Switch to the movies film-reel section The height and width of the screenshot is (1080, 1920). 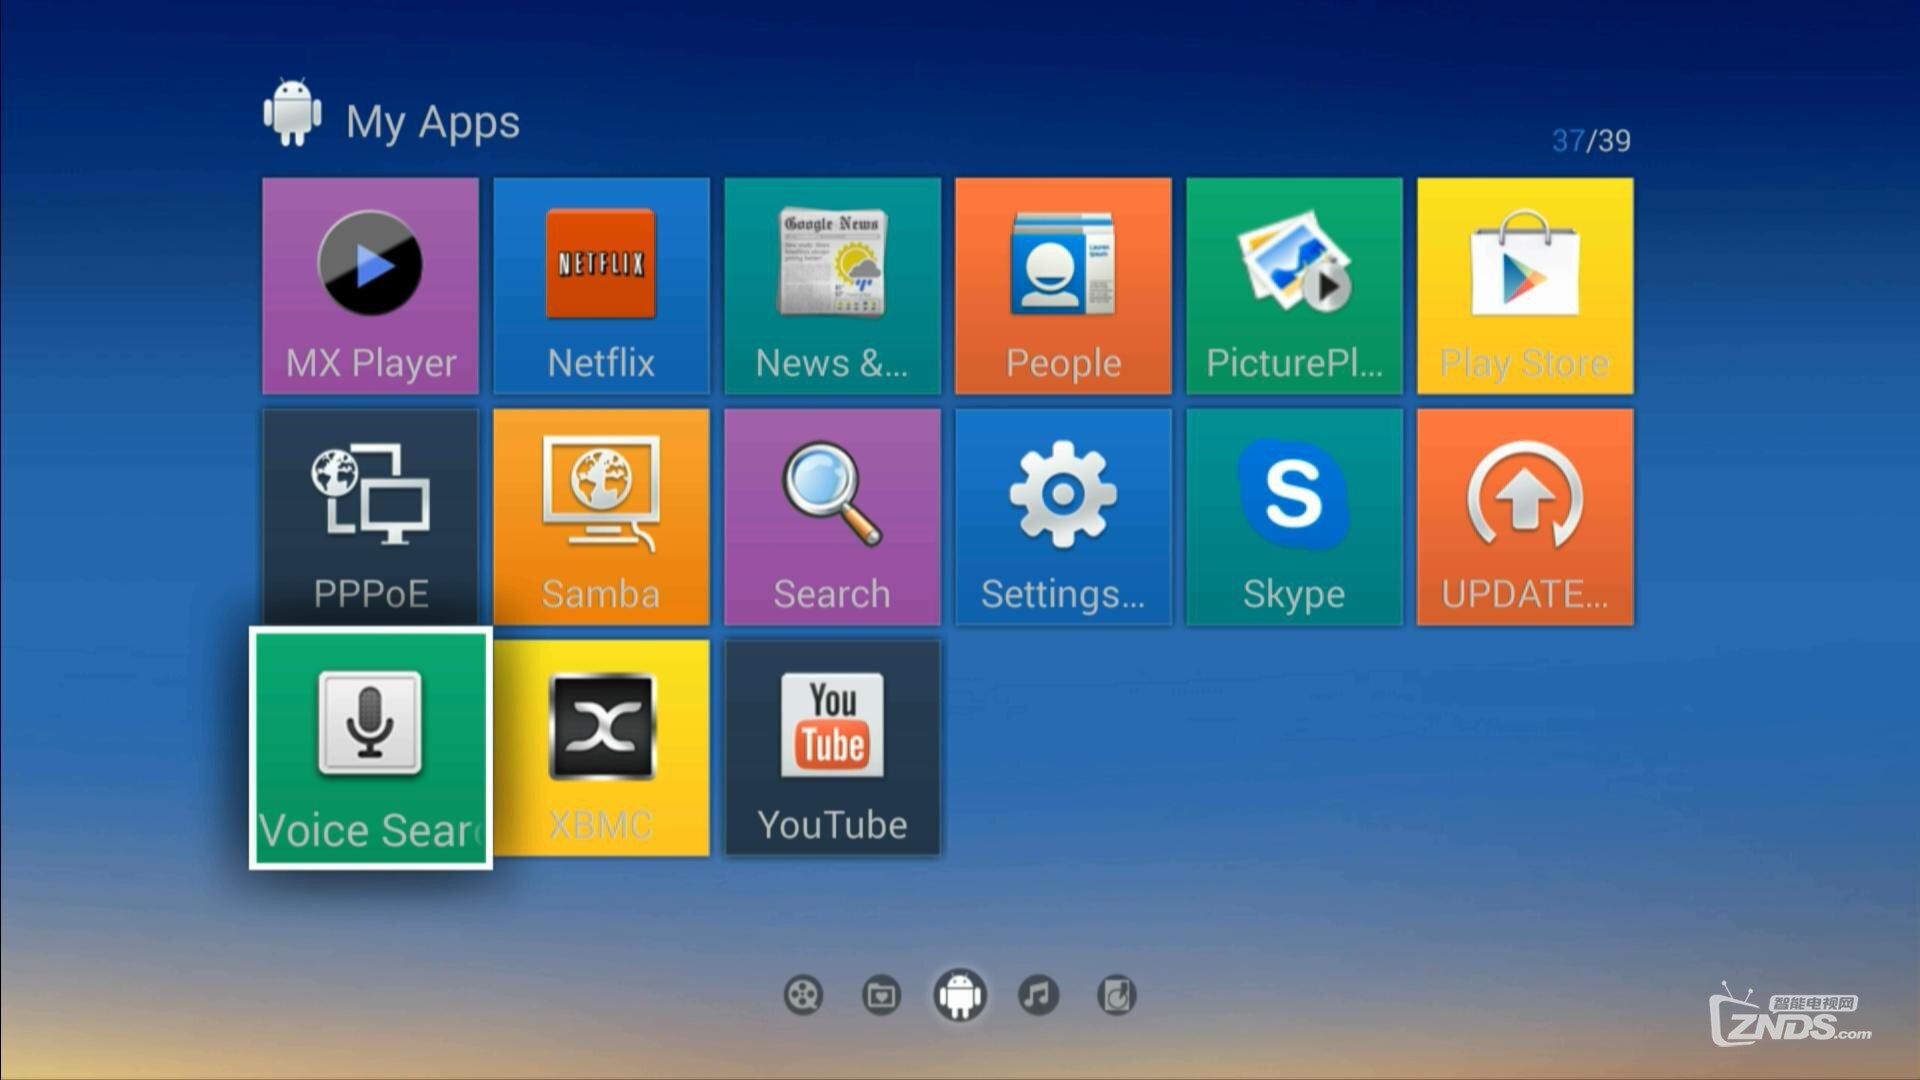(x=804, y=995)
